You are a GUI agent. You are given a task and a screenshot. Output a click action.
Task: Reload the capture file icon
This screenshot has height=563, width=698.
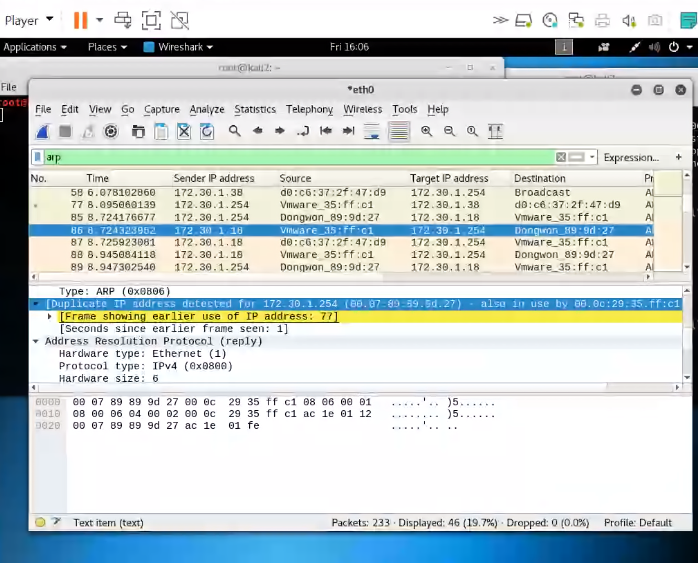(207, 131)
